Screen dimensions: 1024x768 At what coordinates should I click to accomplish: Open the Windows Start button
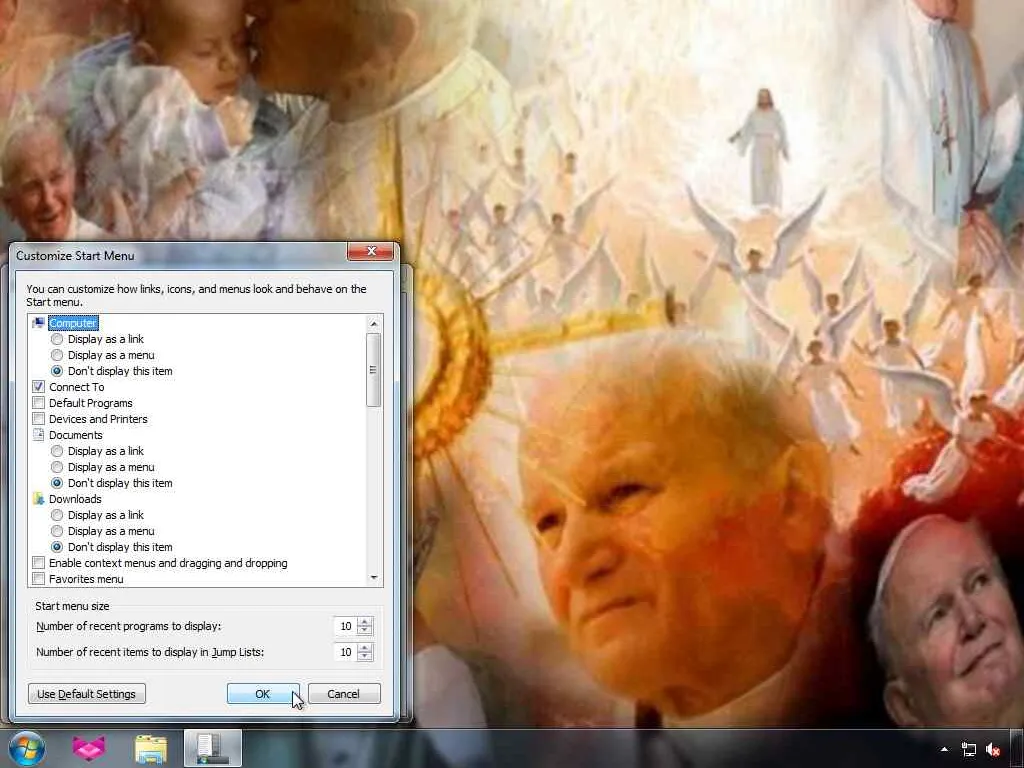click(x=27, y=748)
